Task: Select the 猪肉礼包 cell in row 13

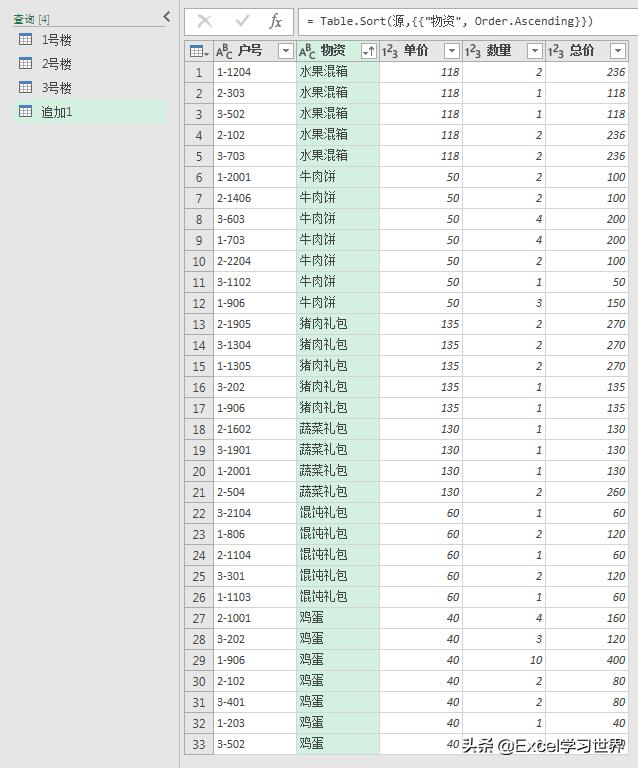Action: pyautogui.click(x=338, y=324)
